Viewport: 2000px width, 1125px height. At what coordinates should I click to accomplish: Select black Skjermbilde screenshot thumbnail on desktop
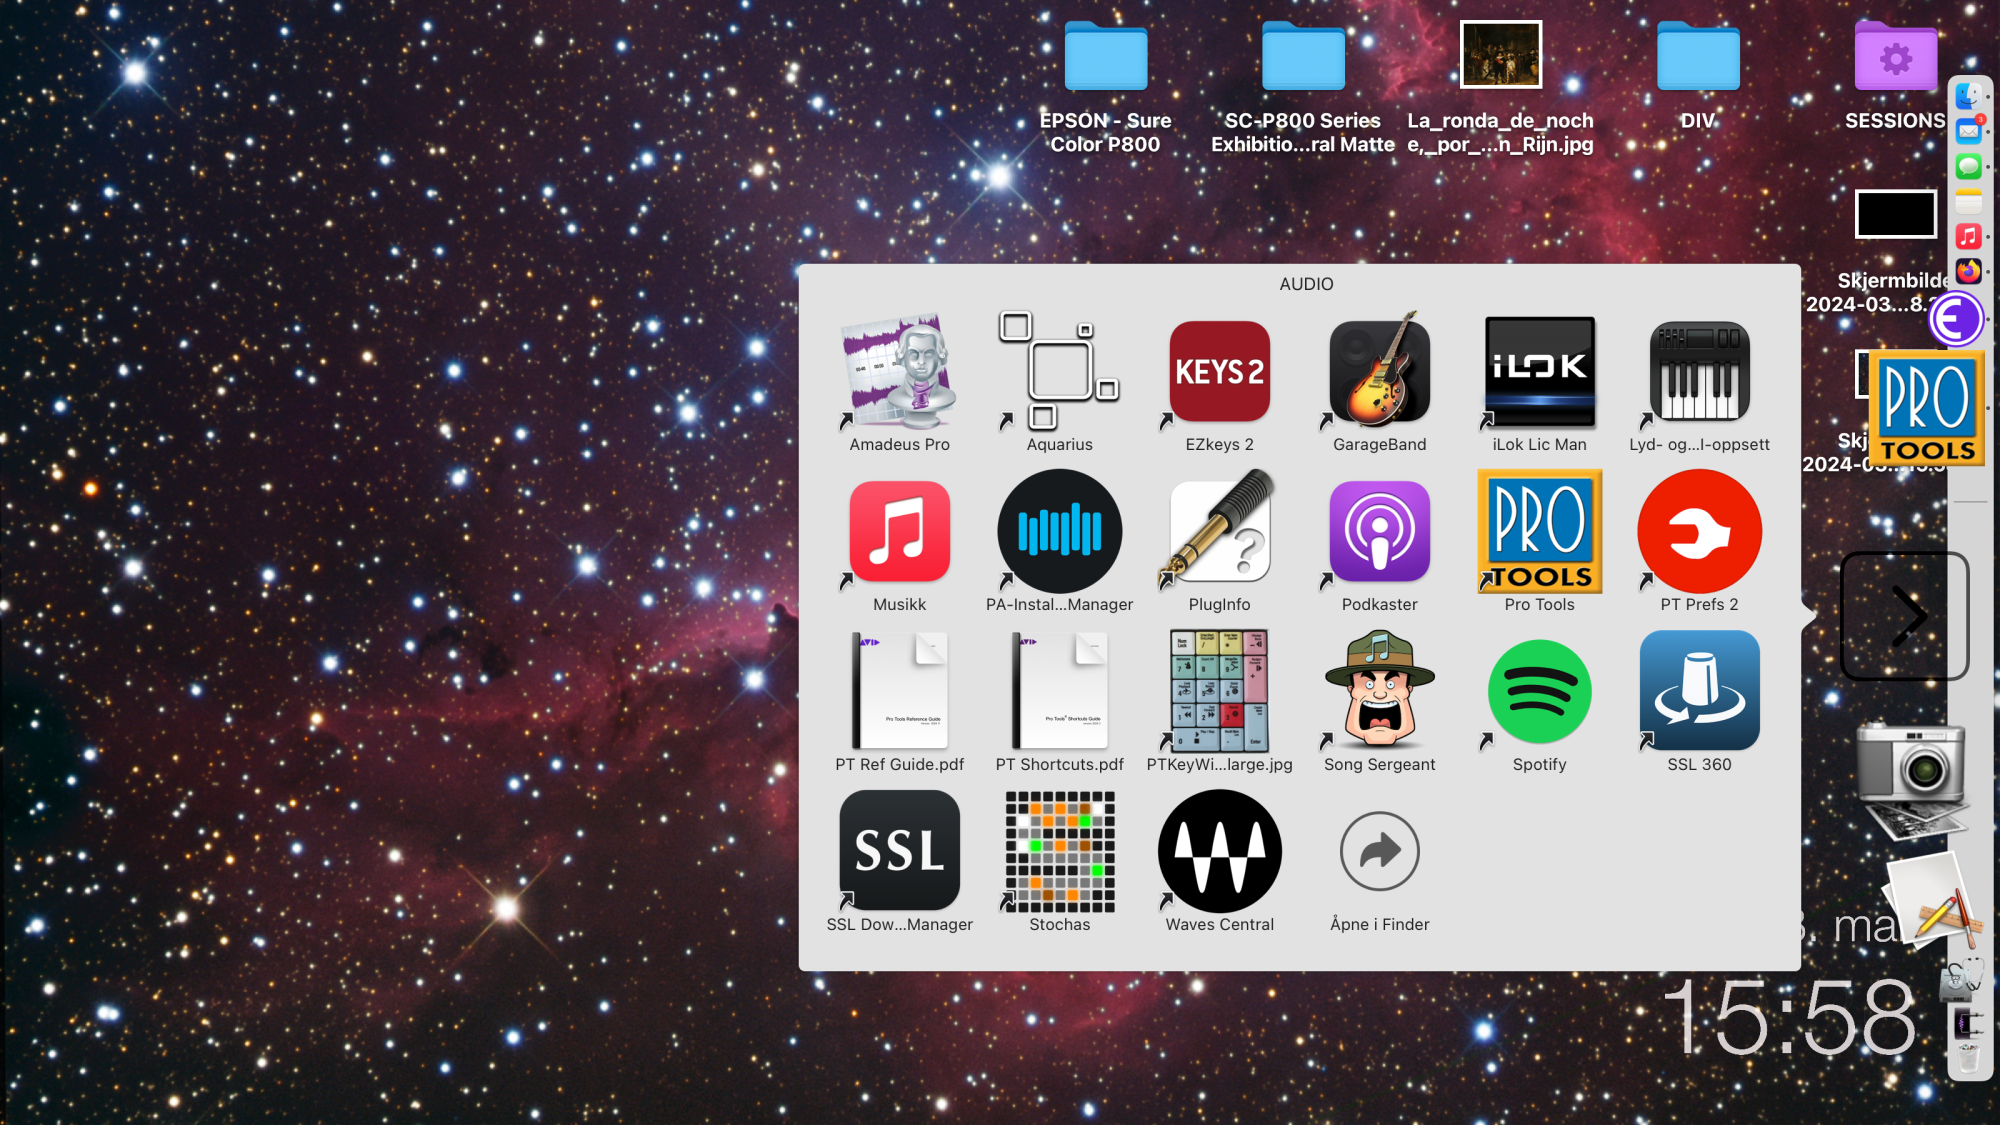(x=1895, y=214)
